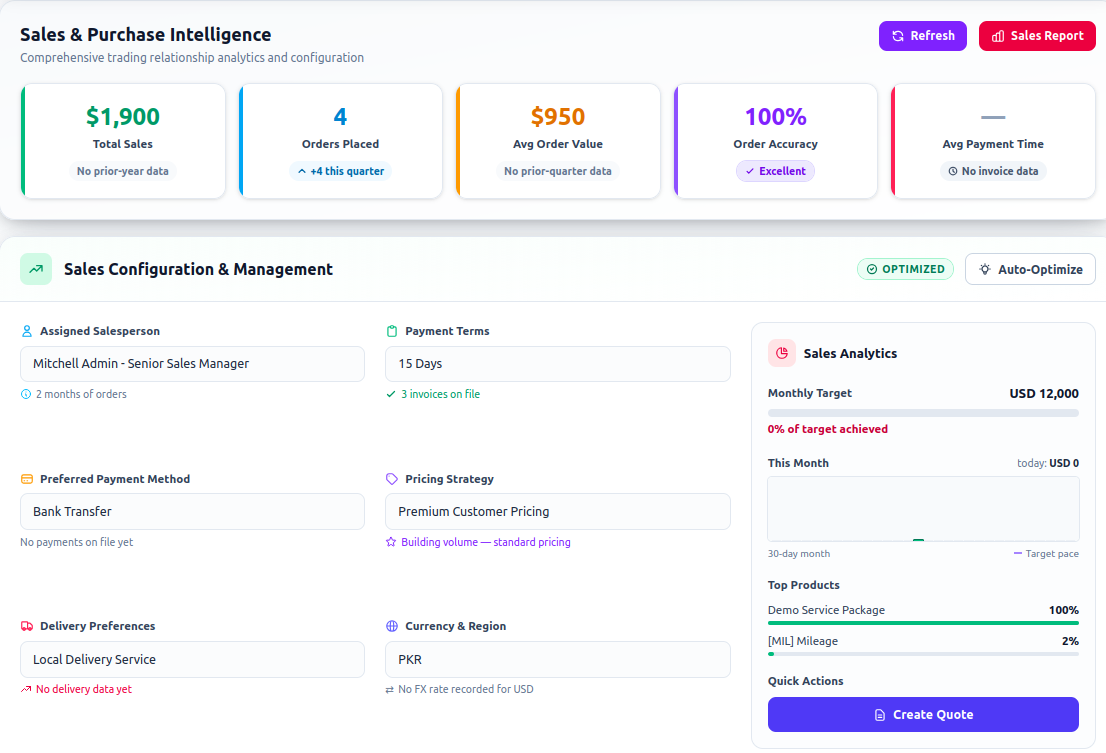Click the Create Quote button

coord(923,714)
